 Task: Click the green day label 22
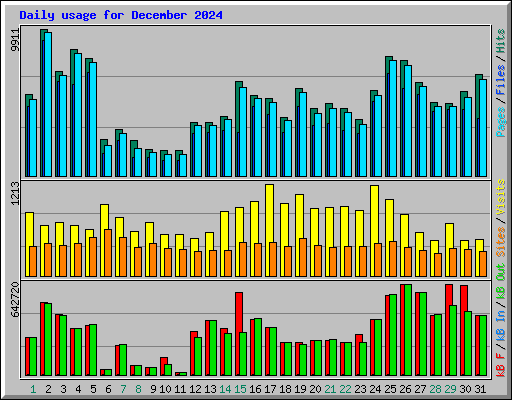(345, 389)
